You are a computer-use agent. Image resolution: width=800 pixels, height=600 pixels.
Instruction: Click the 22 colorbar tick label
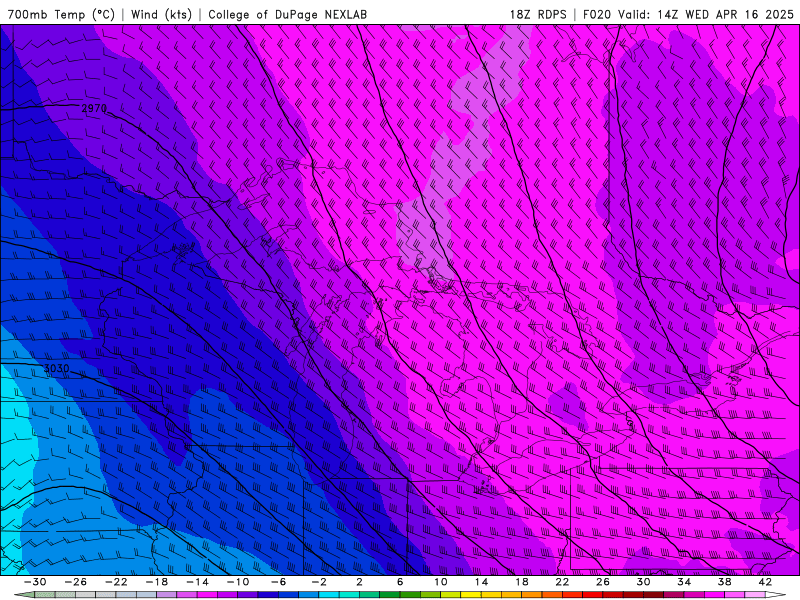[x=562, y=582]
